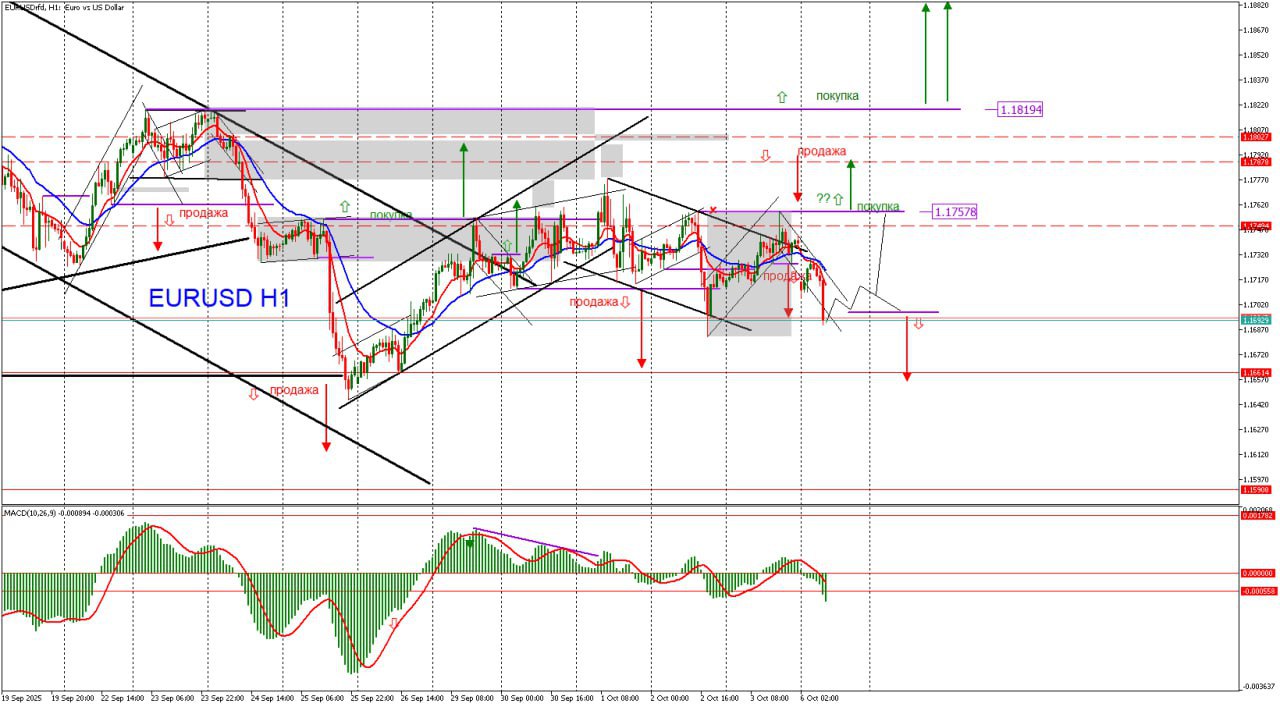Screen dimensions: 1280x707
Task: Click the 19 Sep 2025 time axis label
Action: (x=22, y=697)
